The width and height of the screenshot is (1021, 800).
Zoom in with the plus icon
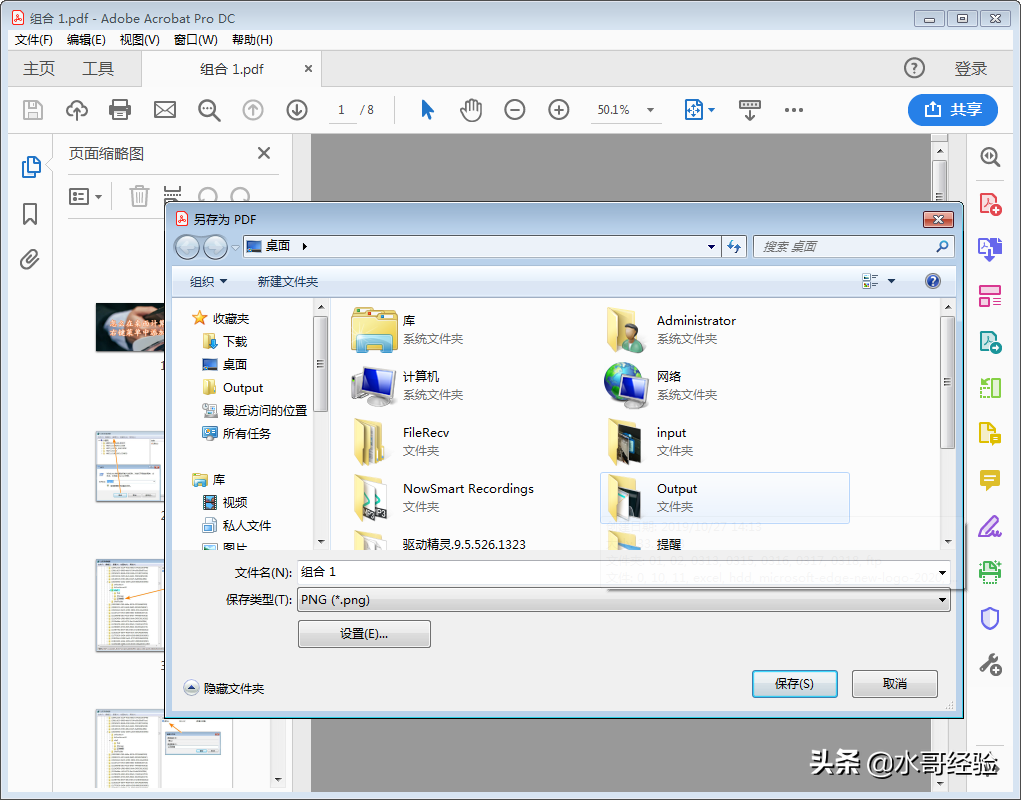(x=559, y=110)
